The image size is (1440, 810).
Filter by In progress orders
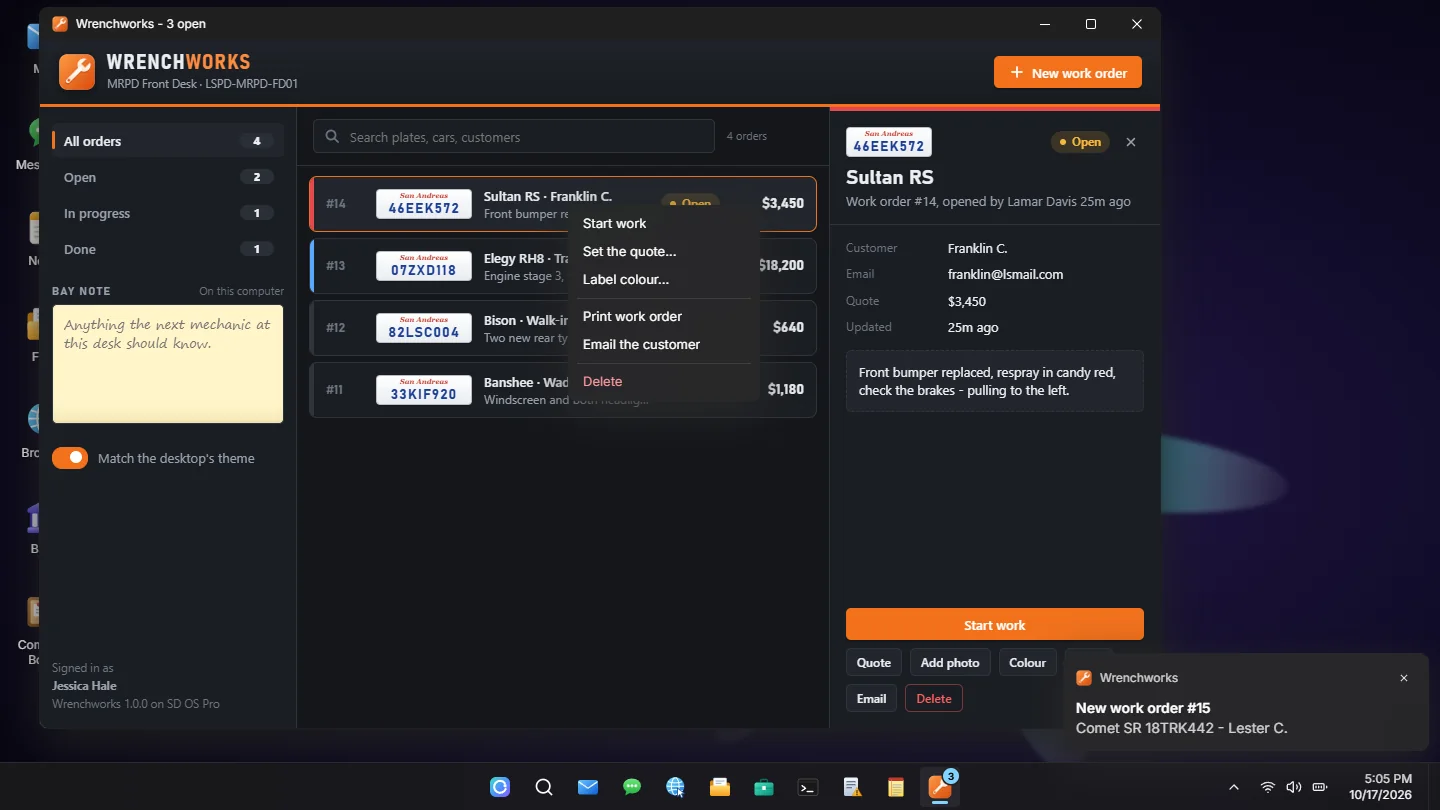(x=168, y=213)
